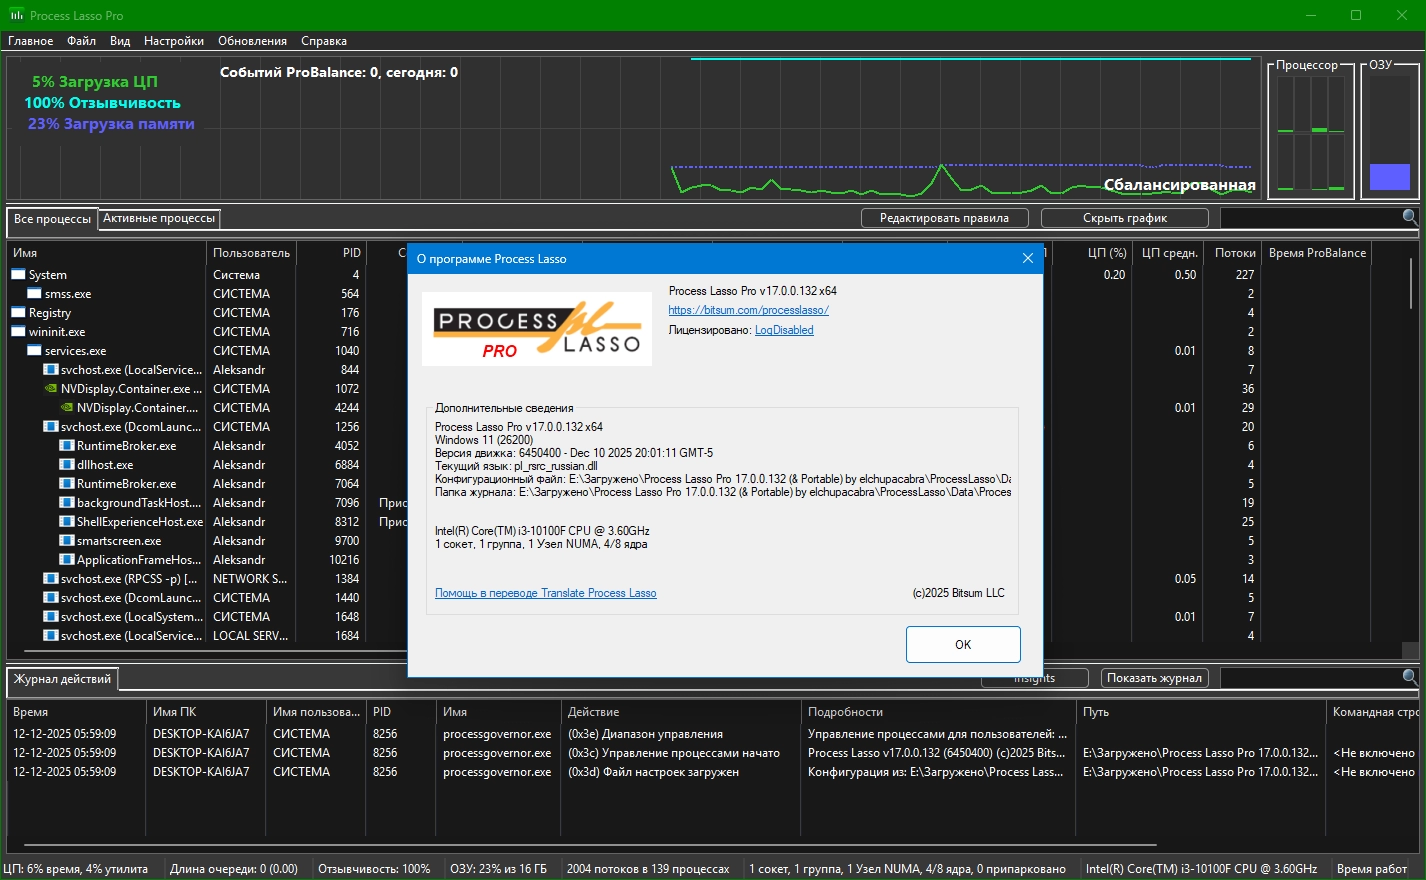This screenshot has width=1426, height=880.
Task: Open the bitsum.com/processlasso link
Action: pos(748,310)
